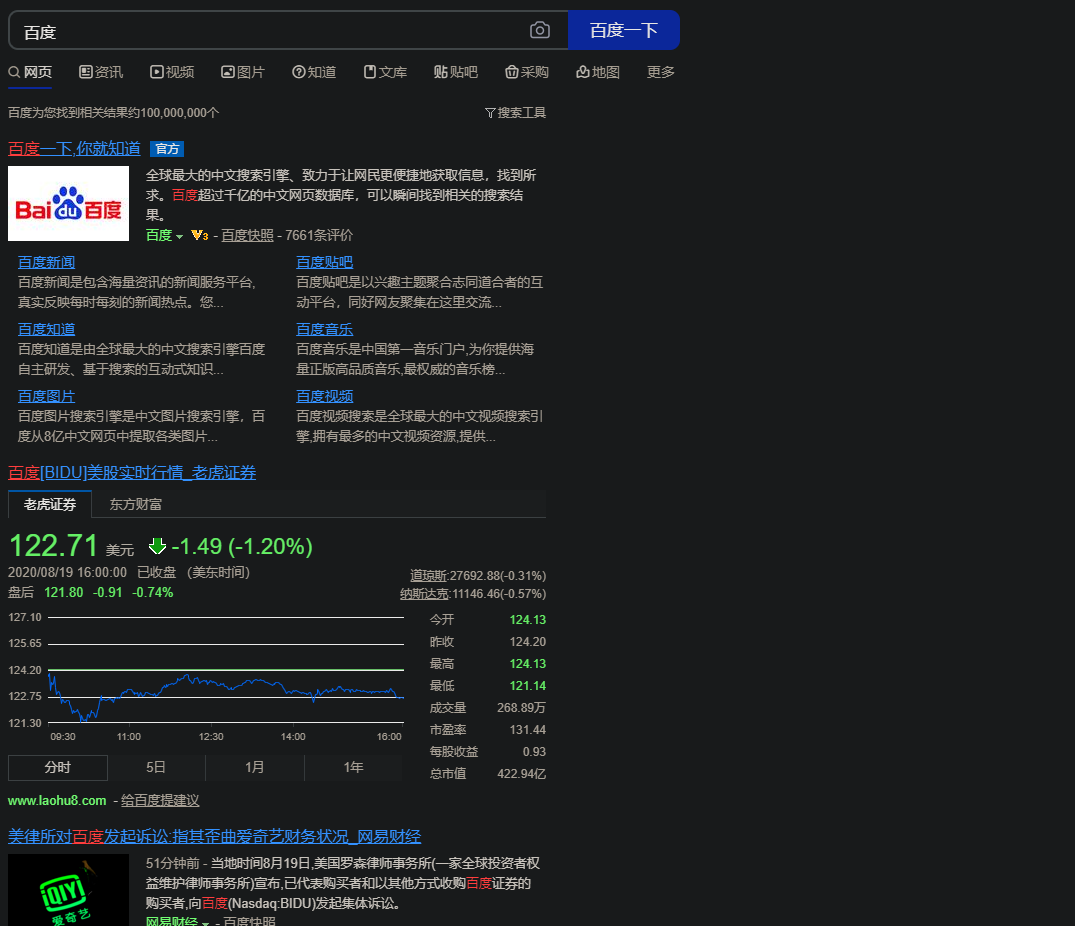Open the 百度视频 sublink
1075x926 pixels.
point(324,396)
